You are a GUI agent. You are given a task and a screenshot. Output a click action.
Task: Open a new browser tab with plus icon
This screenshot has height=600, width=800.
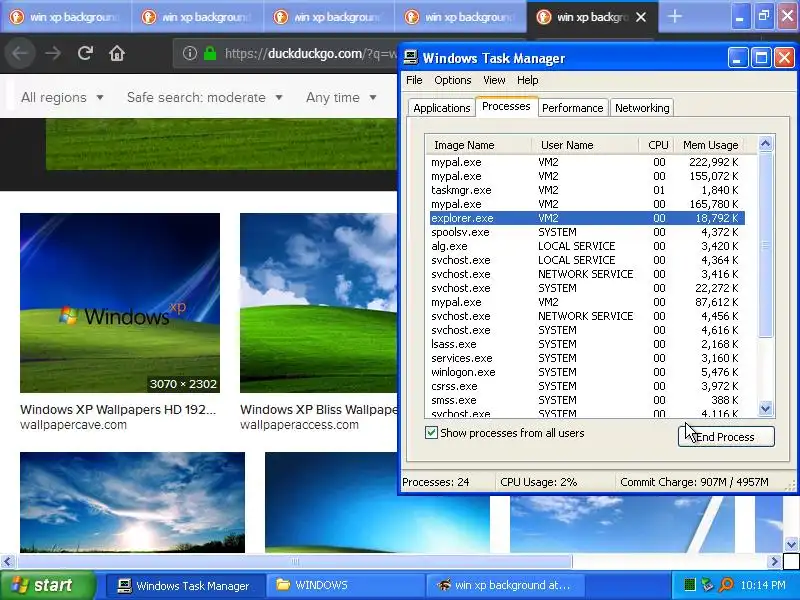674,17
